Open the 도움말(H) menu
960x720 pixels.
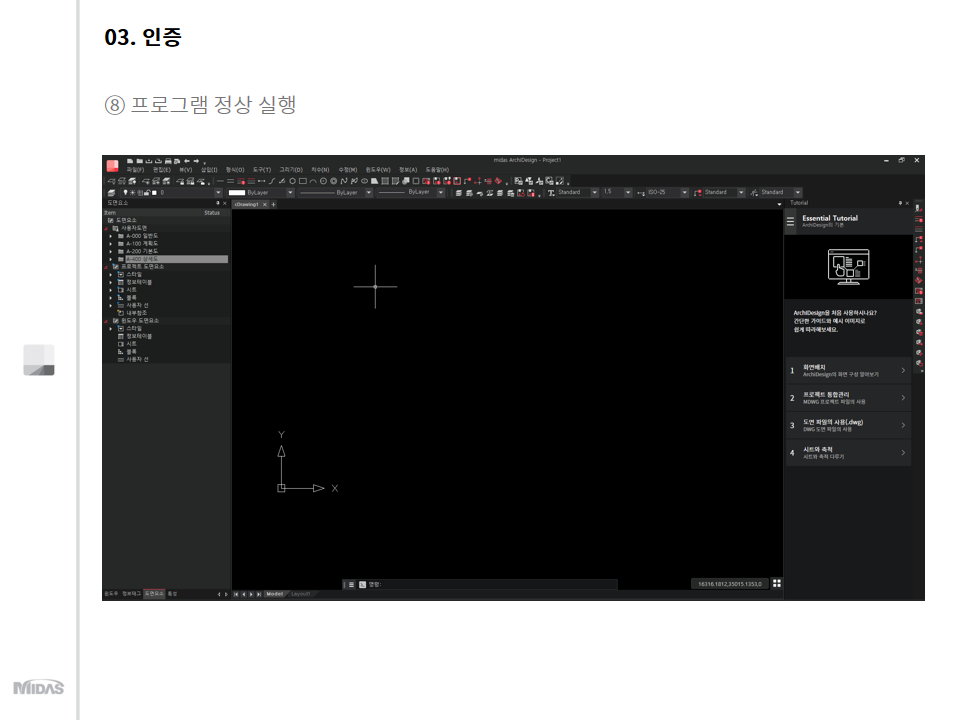pos(437,170)
